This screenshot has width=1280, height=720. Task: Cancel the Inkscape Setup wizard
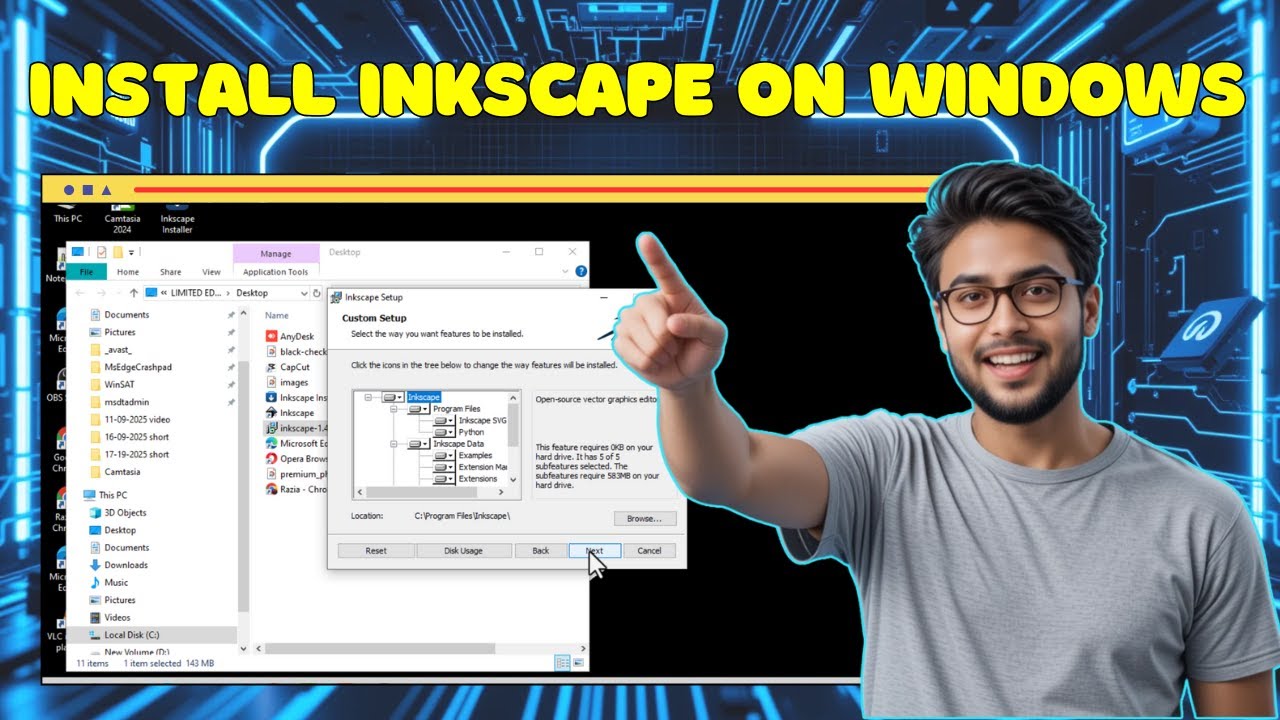[649, 551]
